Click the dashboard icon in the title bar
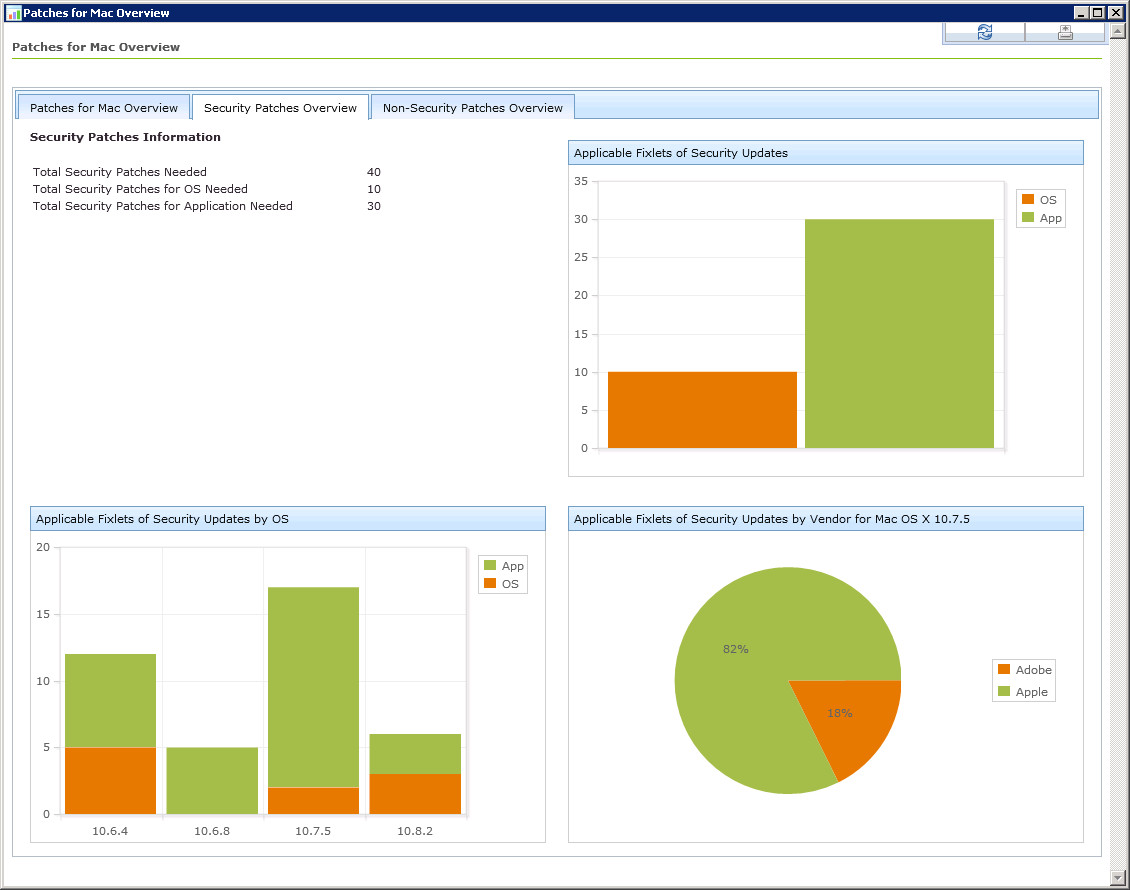1130x890 pixels. click(13, 13)
